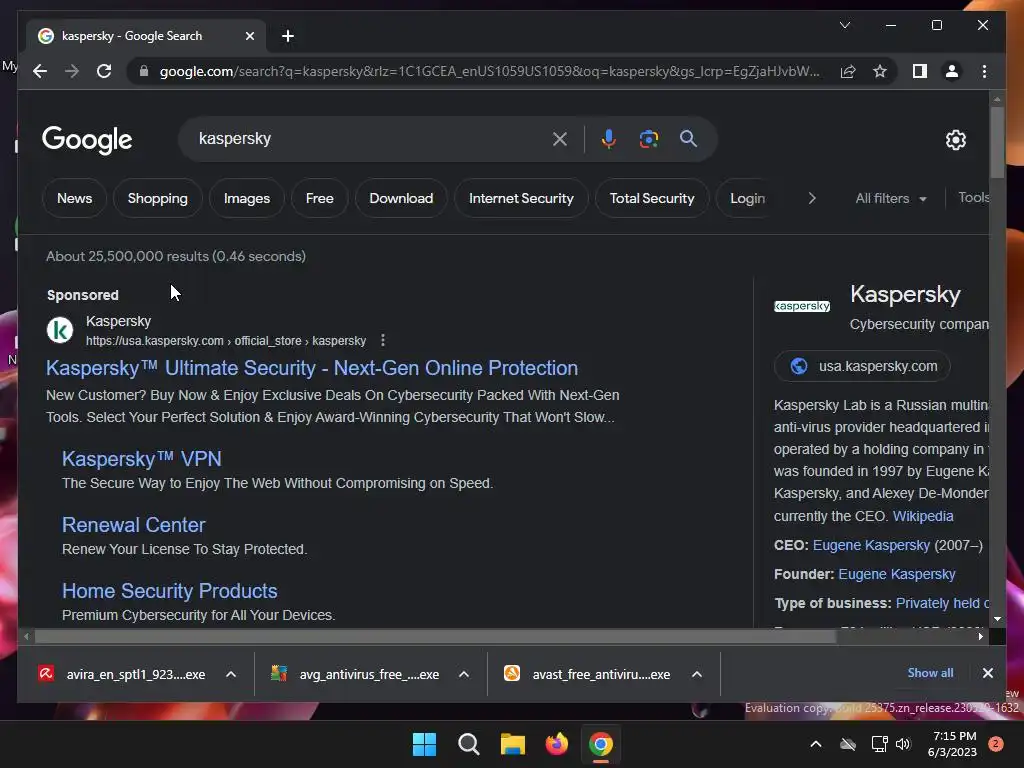Image resolution: width=1024 pixels, height=768 pixels.
Task: Click the Kaspersky K favicon in the ad
Action: pyautogui.click(x=60, y=330)
